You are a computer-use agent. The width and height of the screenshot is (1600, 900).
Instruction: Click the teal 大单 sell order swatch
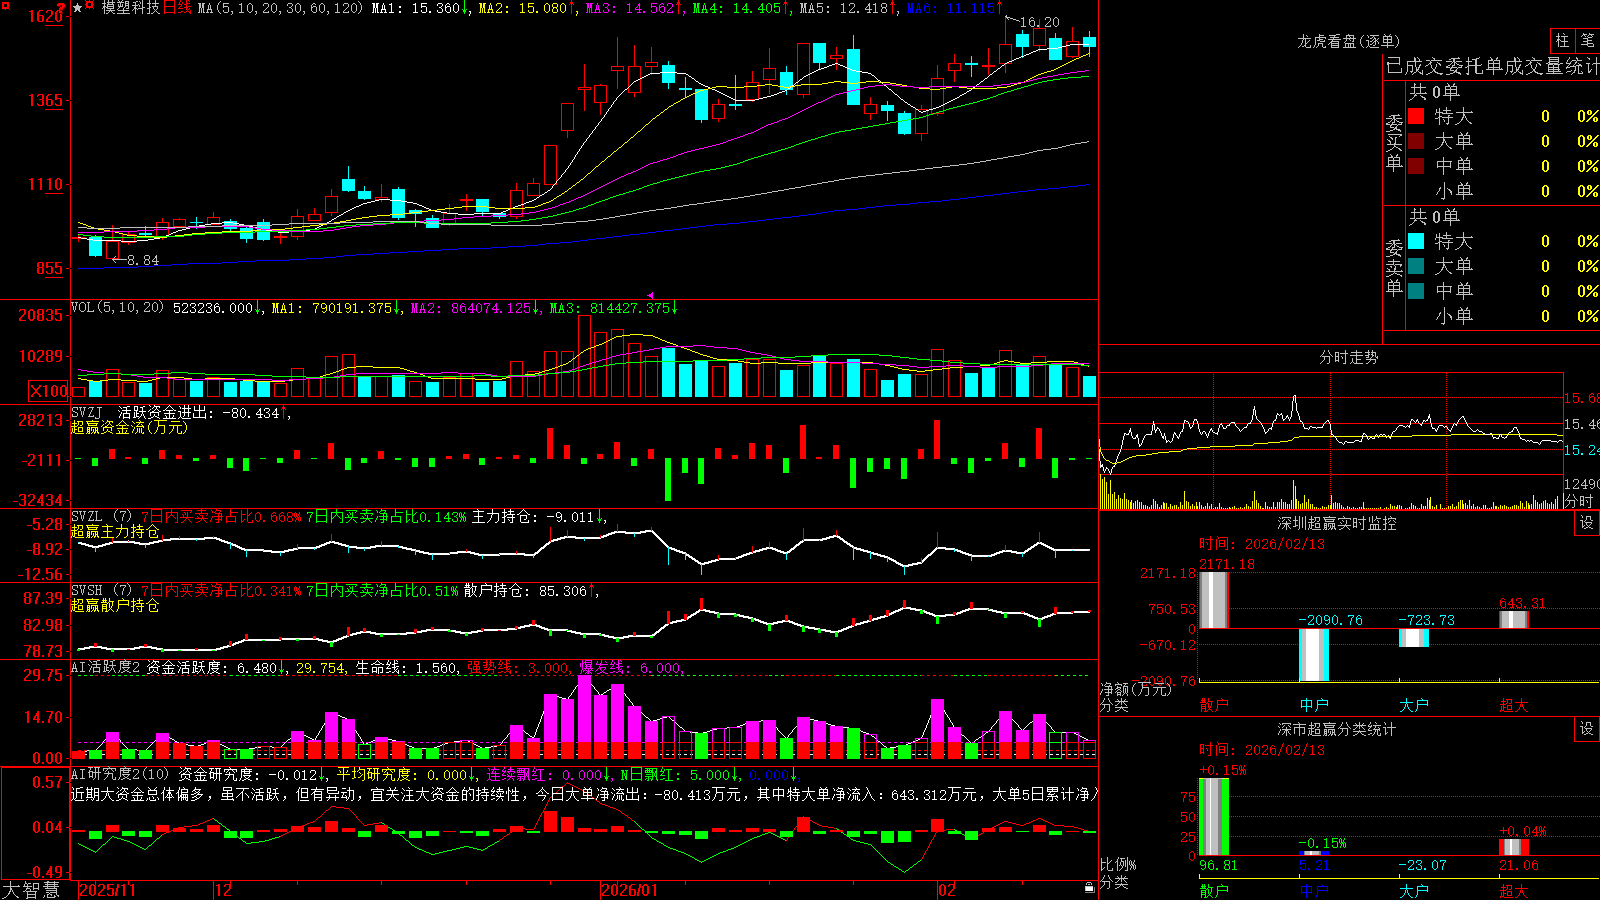pyautogui.click(x=1416, y=266)
